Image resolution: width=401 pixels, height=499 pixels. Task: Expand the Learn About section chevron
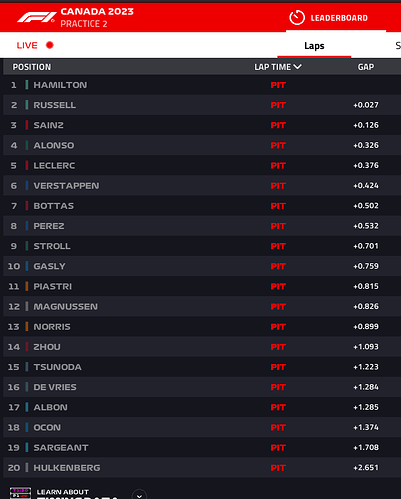click(x=139, y=495)
